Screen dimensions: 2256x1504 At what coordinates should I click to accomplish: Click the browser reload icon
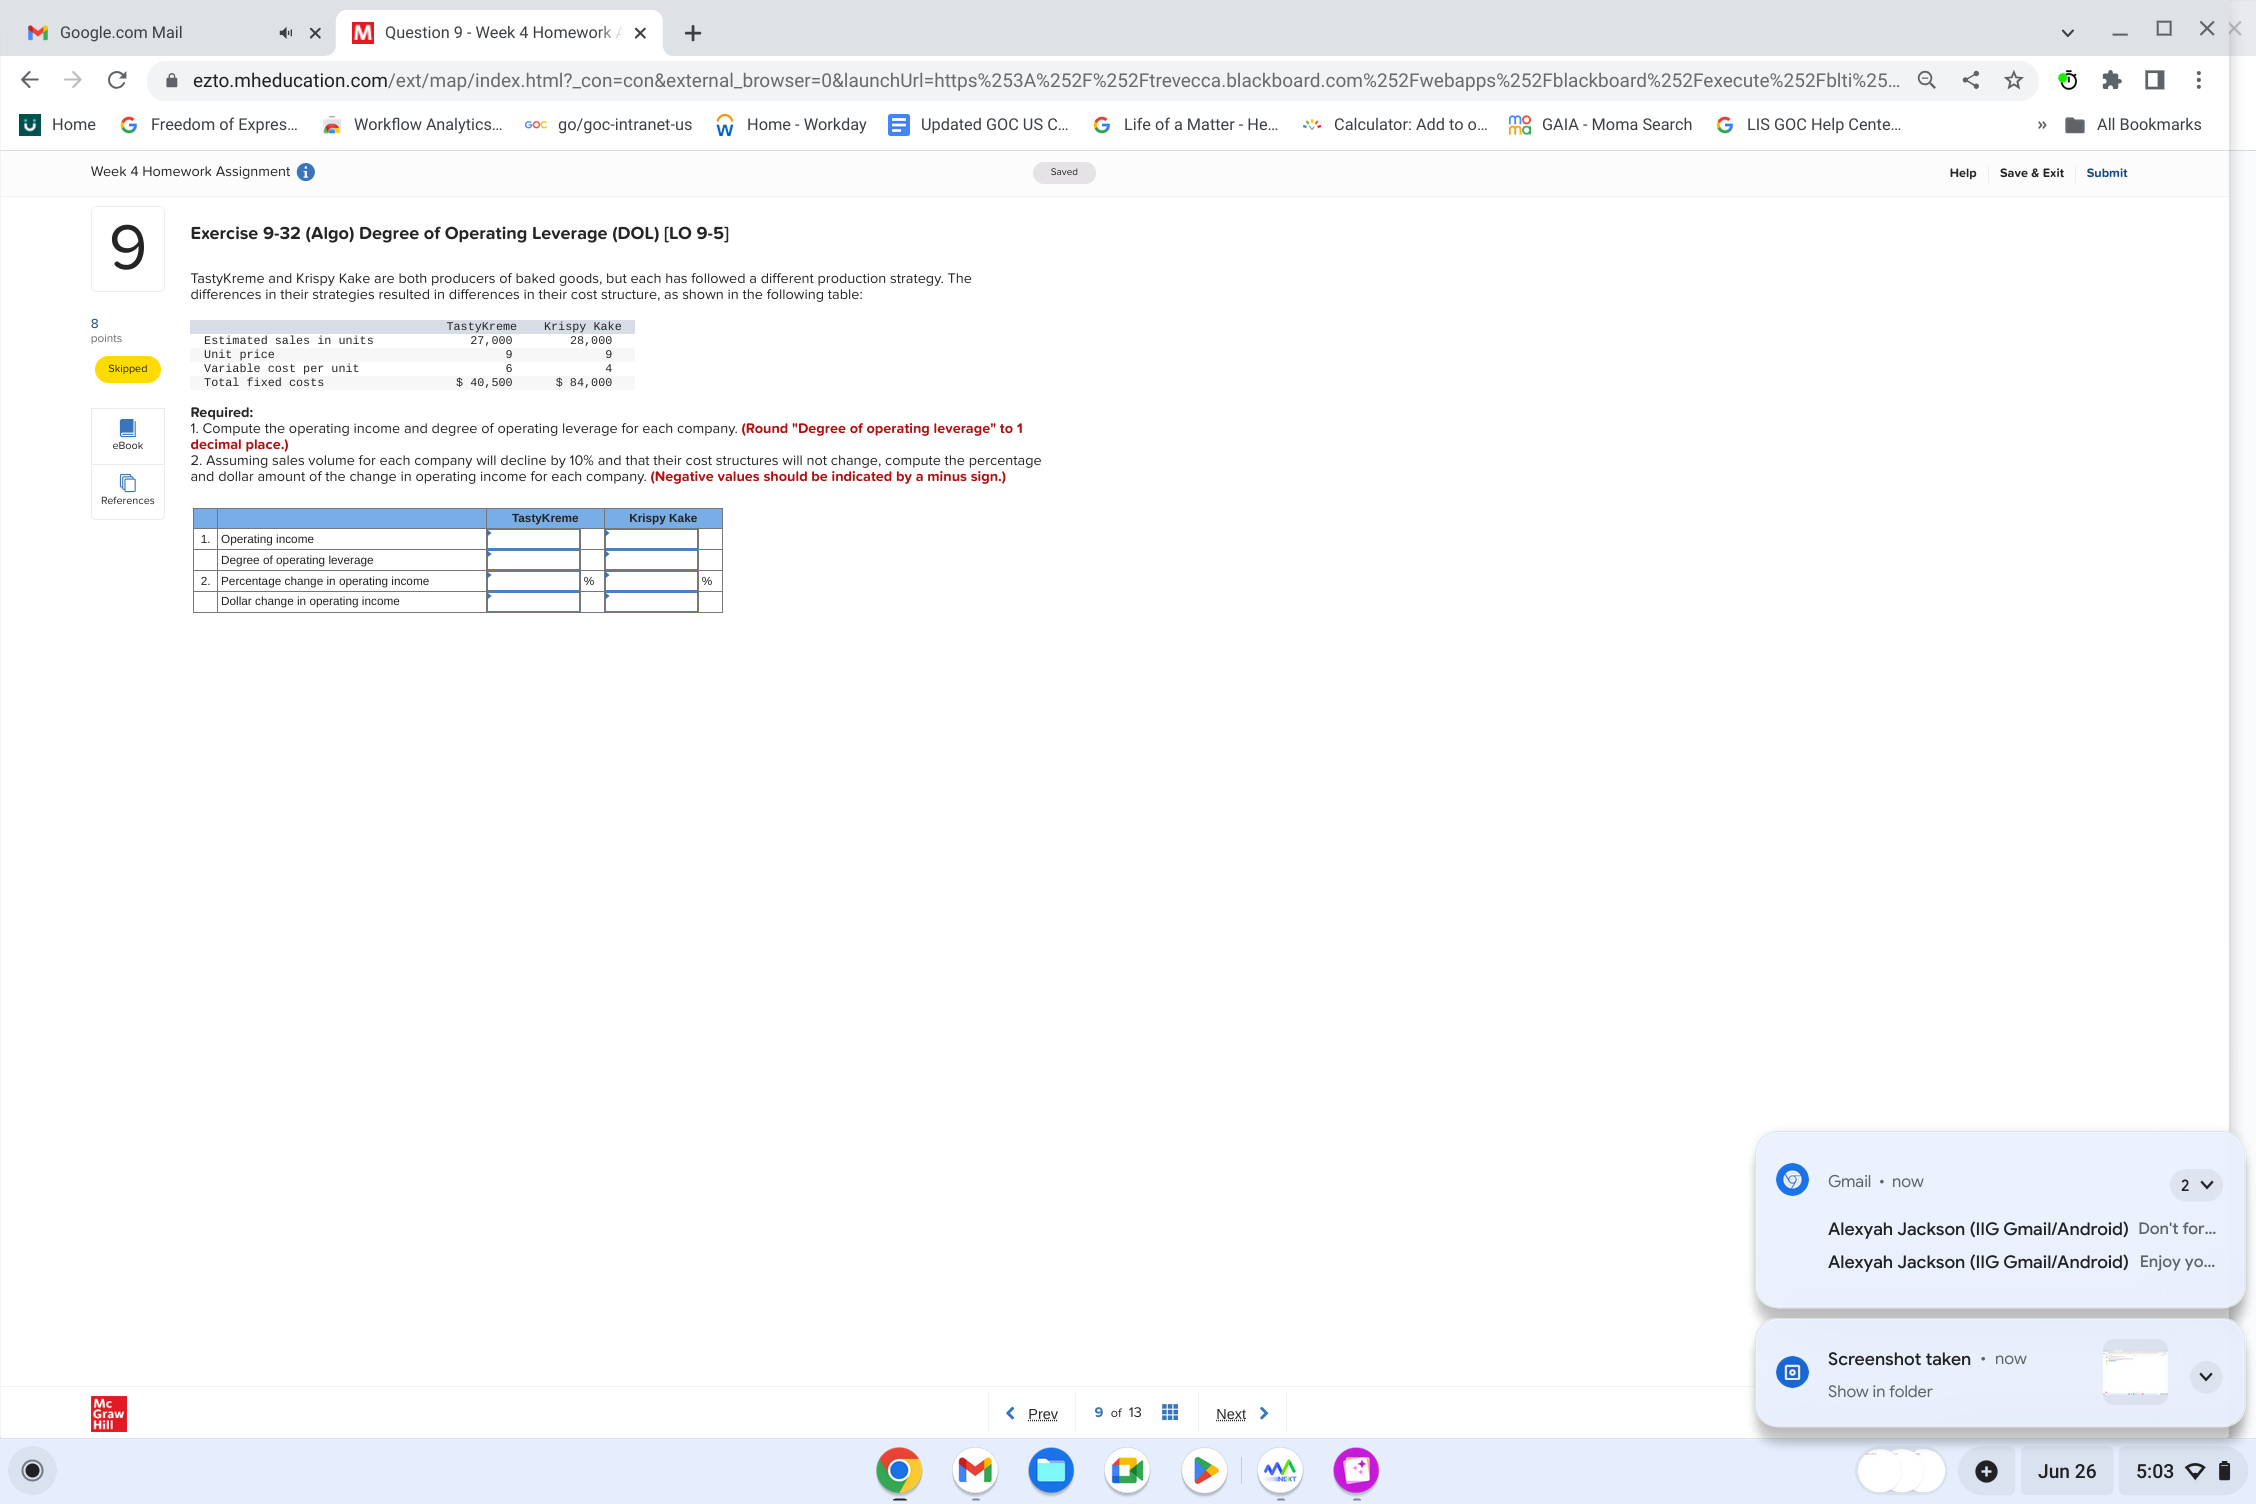point(117,81)
